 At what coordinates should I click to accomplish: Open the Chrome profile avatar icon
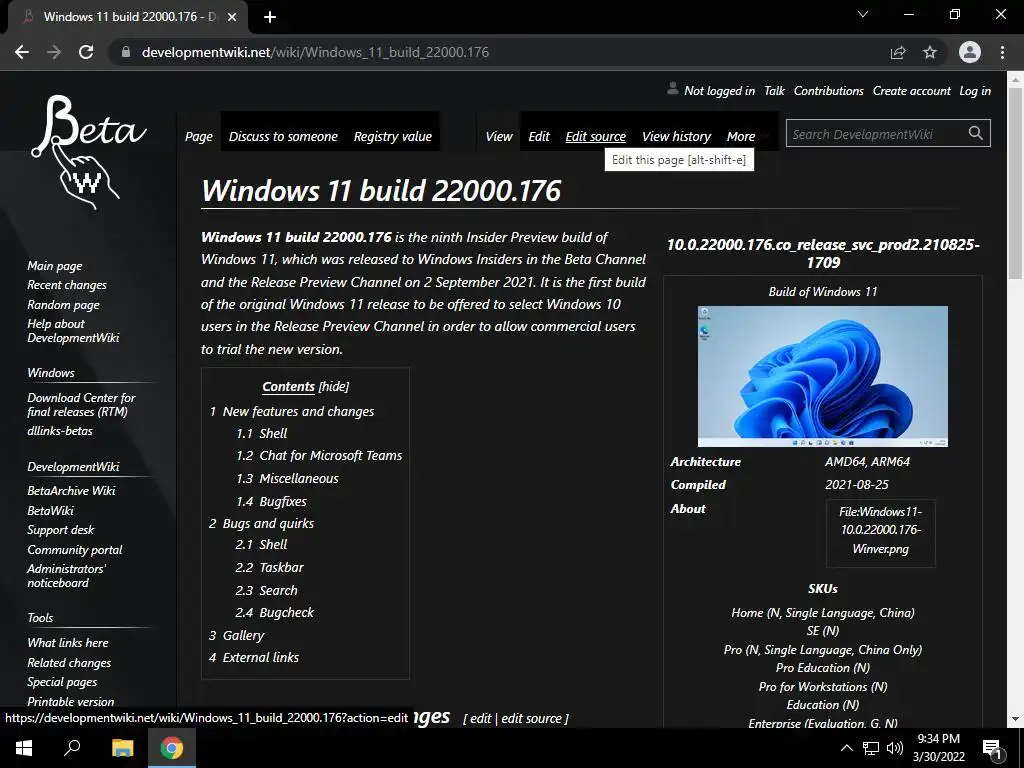[x=970, y=52]
